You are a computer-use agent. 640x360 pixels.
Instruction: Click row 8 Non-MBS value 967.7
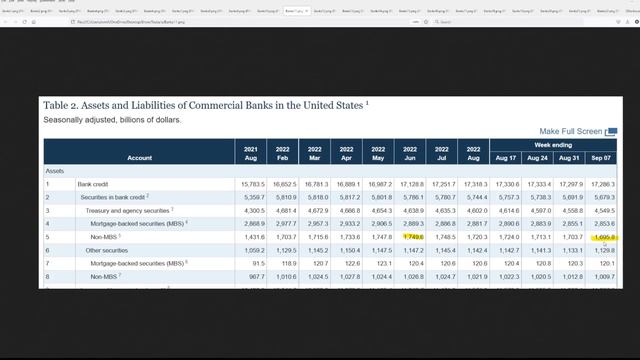257,277
